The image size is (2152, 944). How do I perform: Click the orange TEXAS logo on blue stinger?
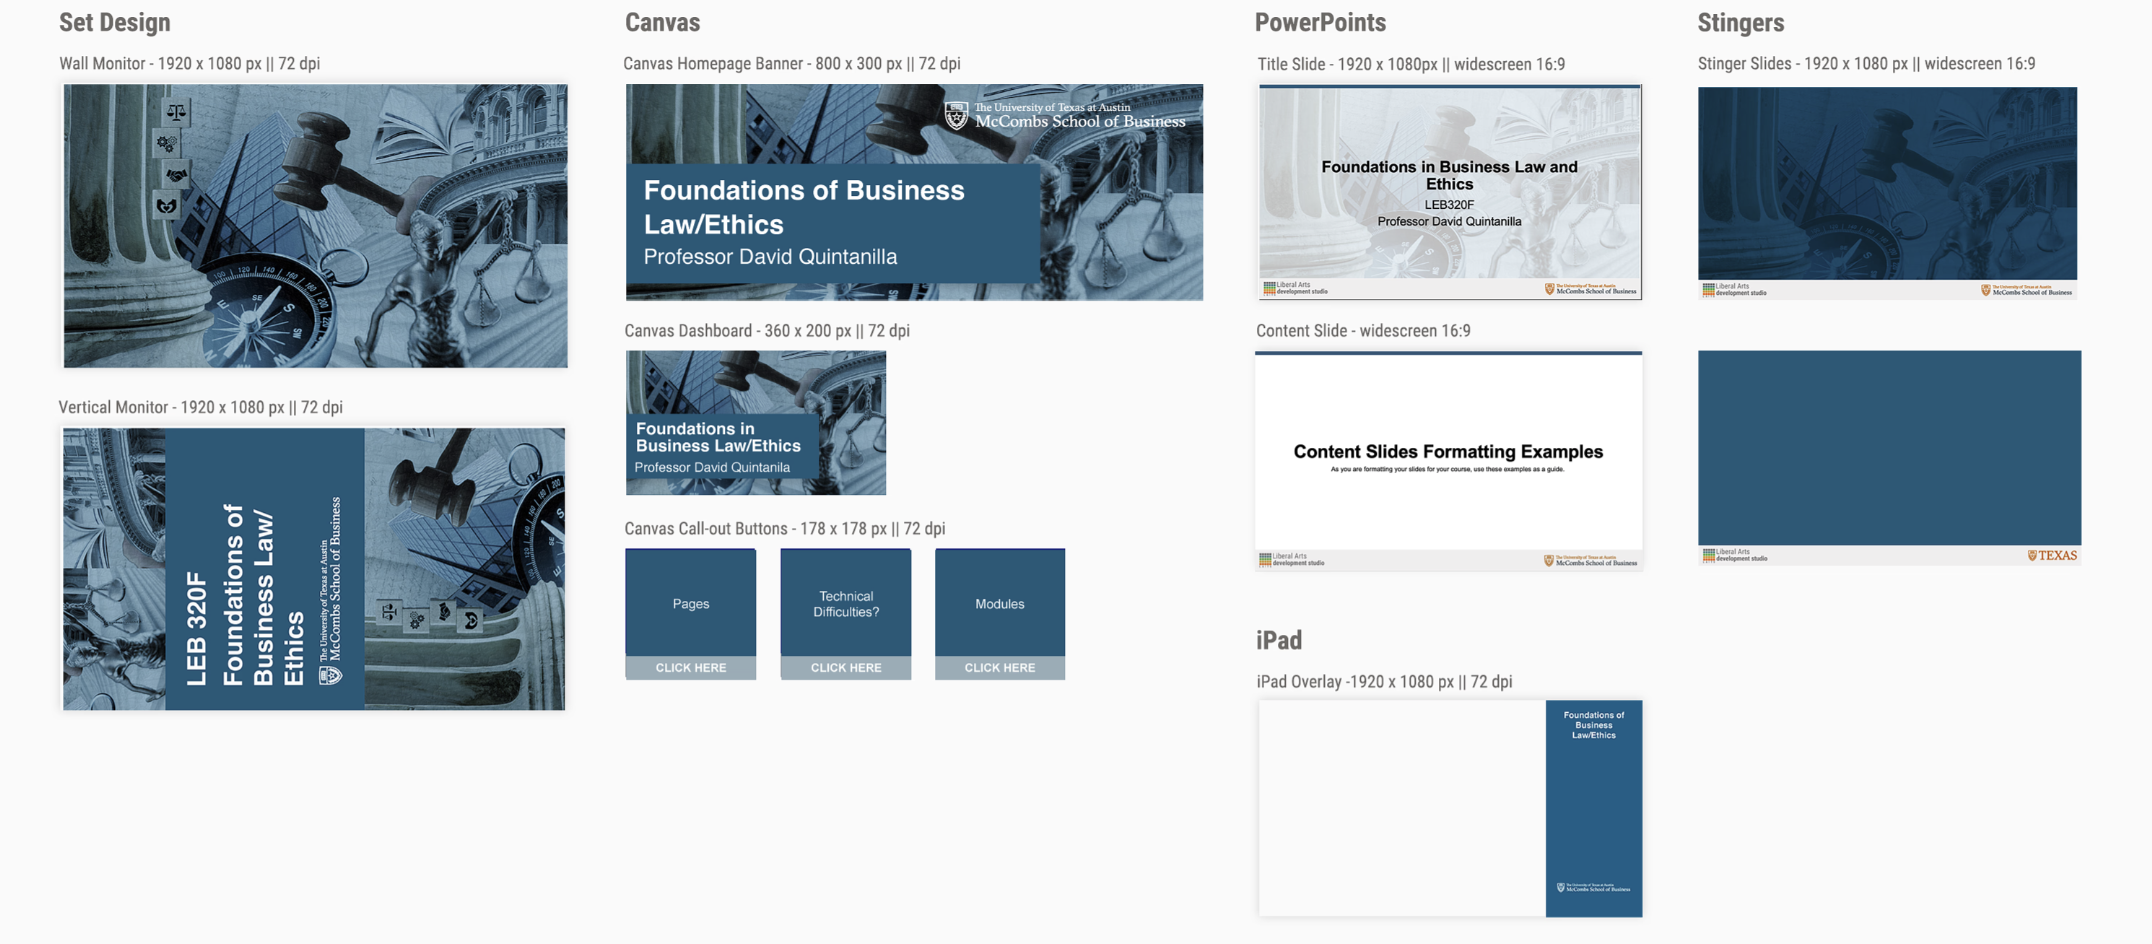pyautogui.click(x=2052, y=556)
